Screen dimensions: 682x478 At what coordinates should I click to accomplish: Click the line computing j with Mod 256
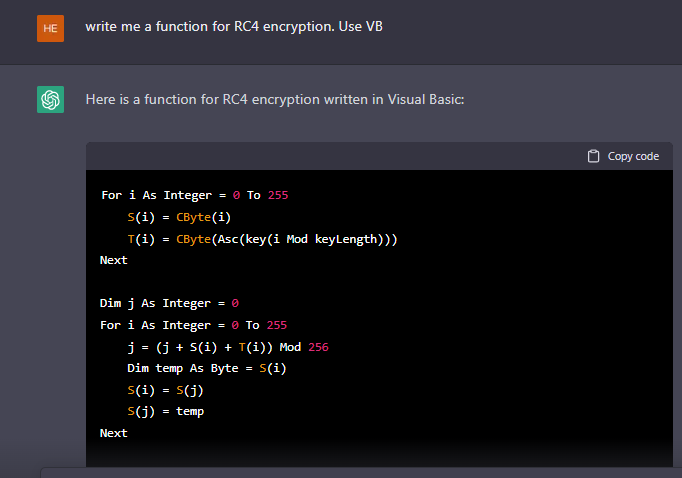(227, 347)
